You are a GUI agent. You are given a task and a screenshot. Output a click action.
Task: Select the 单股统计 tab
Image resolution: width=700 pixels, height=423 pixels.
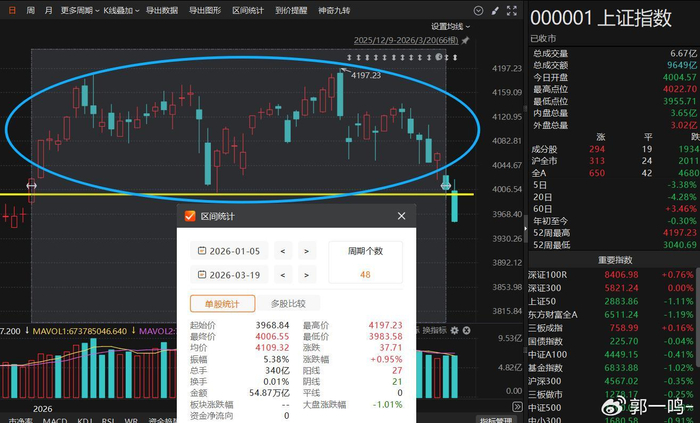(222, 304)
